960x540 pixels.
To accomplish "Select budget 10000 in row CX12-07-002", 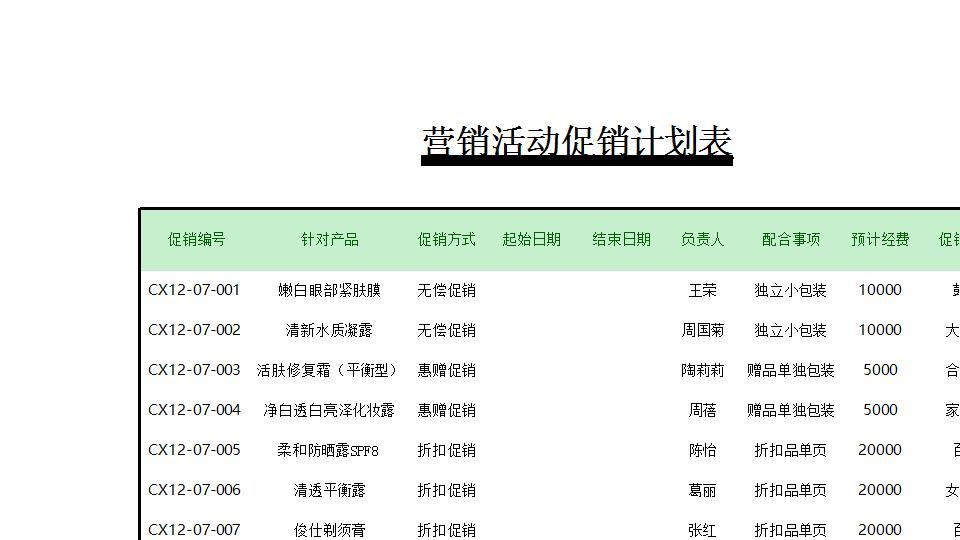I will (880, 330).
